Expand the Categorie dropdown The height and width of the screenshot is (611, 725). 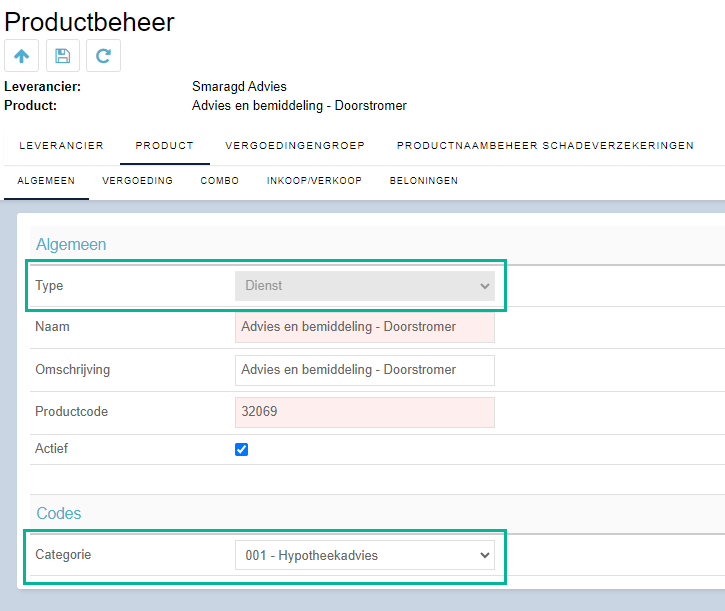(365, 555)
